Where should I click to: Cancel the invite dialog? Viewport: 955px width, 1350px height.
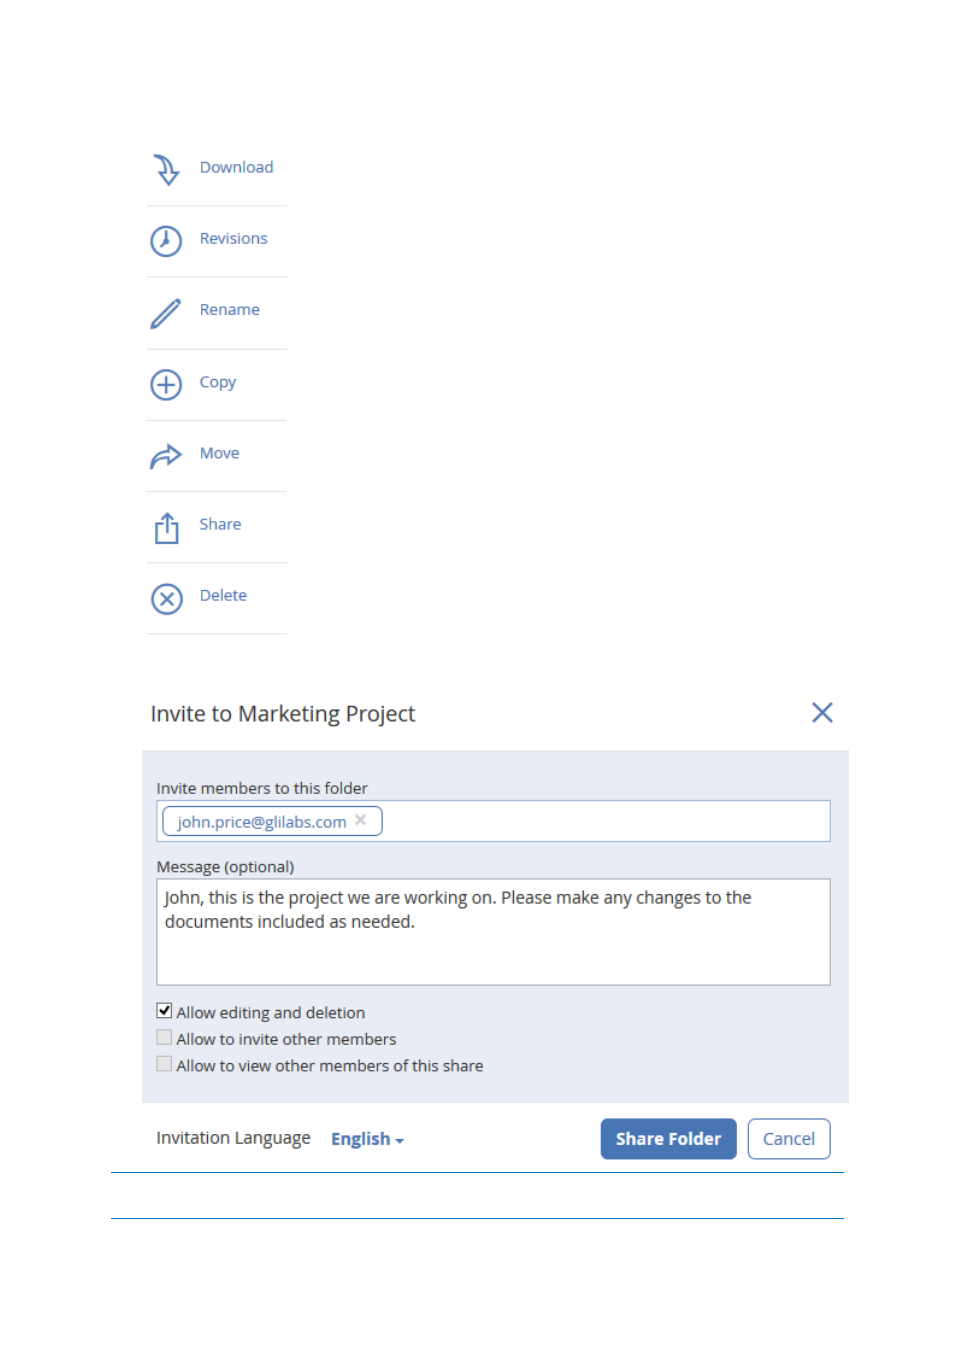(789, 1139)
